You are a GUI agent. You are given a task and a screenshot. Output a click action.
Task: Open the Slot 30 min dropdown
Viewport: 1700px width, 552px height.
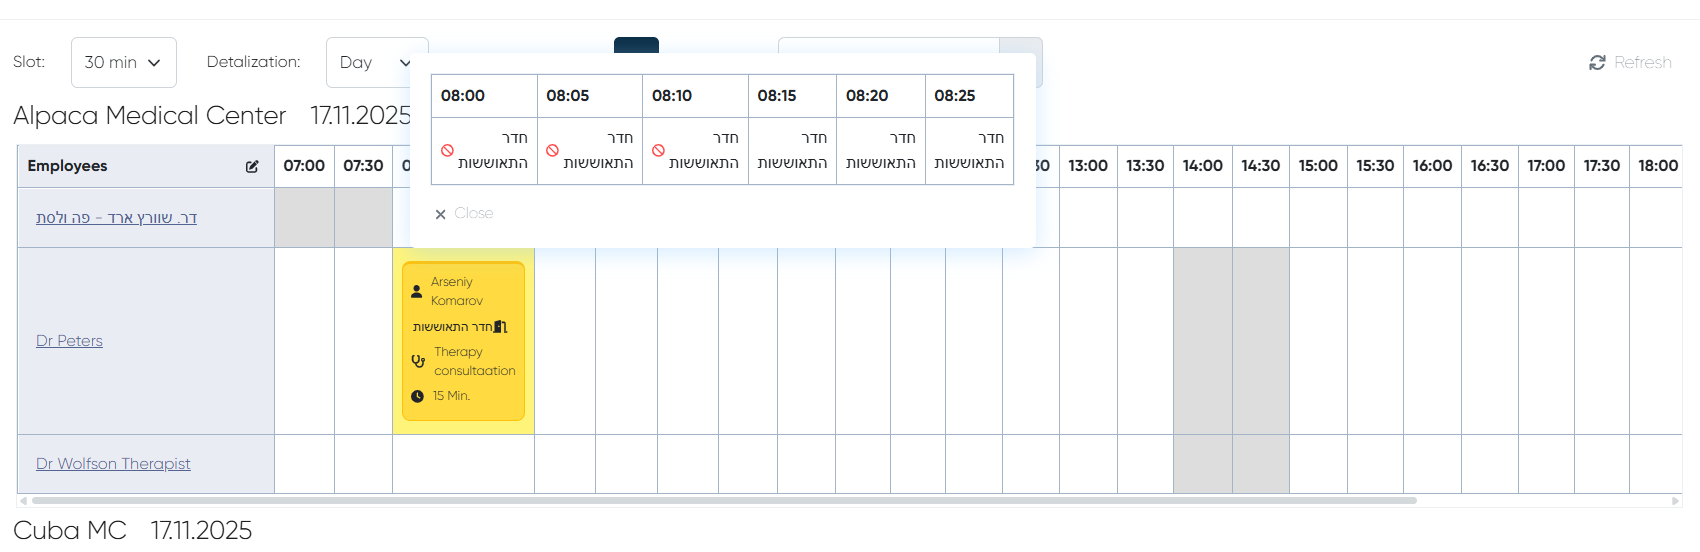point(124,63)
